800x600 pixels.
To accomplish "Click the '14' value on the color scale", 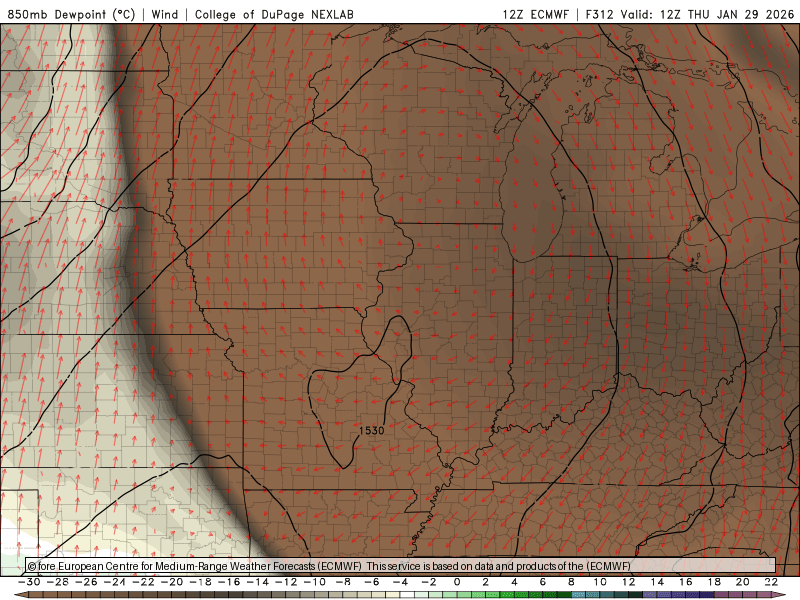I will (x=657, y=582).
